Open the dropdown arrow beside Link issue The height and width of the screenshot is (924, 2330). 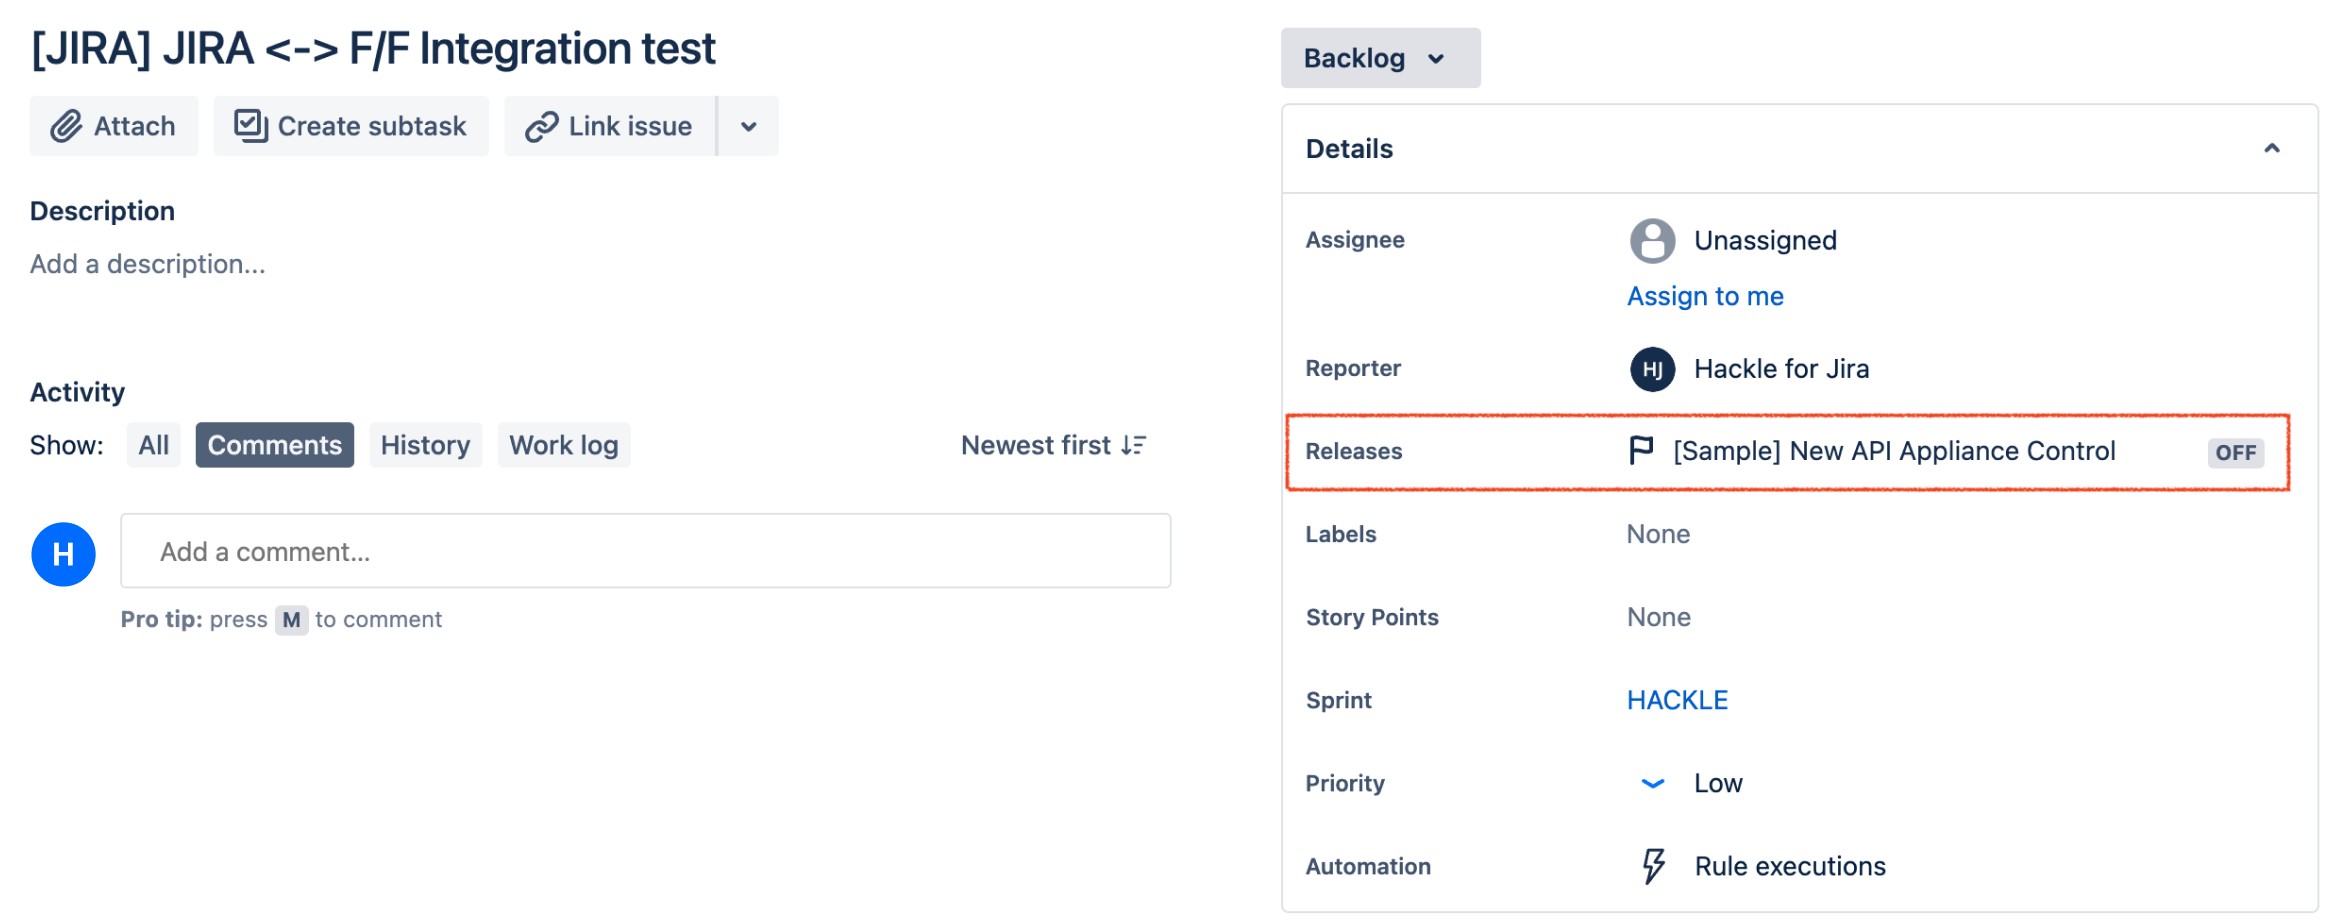[748, 126]
